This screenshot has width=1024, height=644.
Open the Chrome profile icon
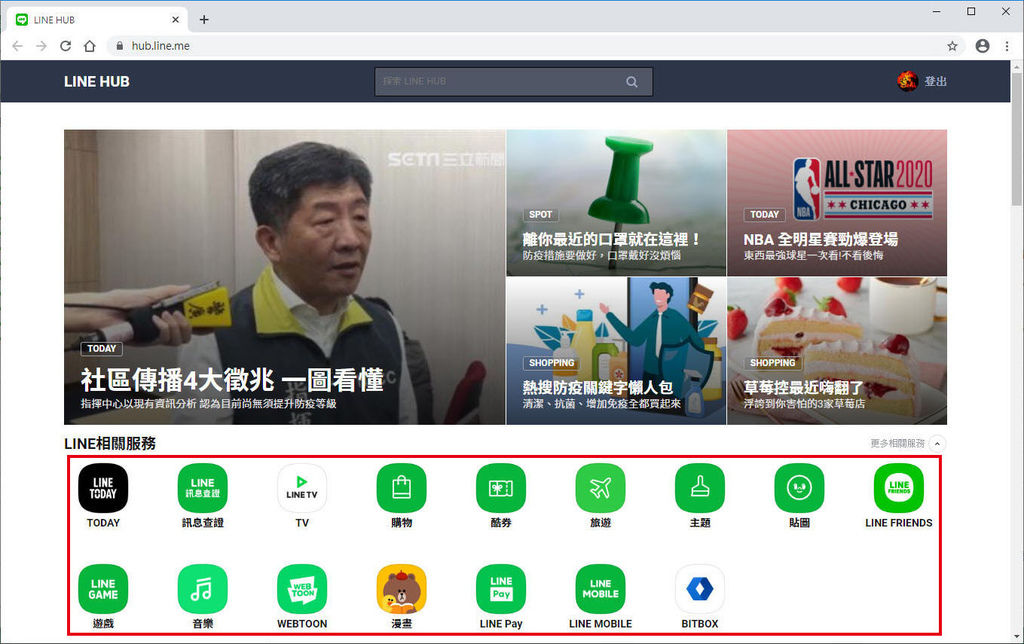pyautogui.click(x=982, y=46)
